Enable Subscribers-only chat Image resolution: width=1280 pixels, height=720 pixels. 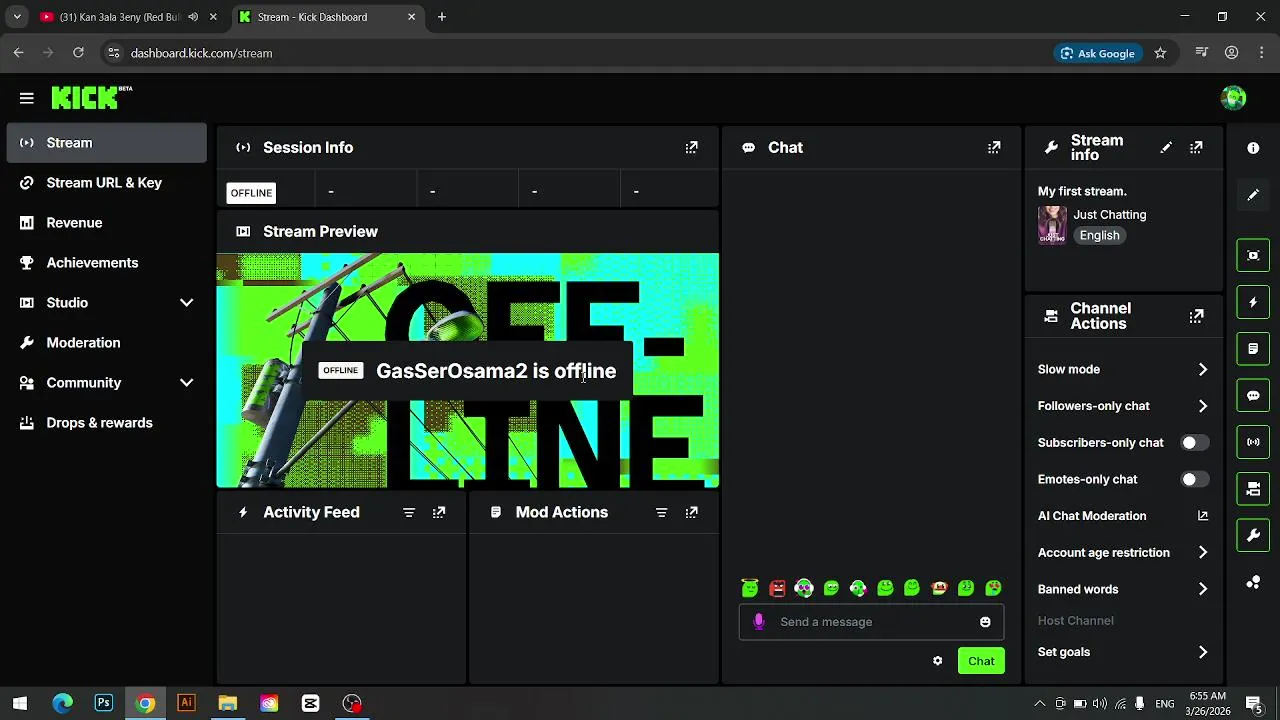tap(1194, 442)
